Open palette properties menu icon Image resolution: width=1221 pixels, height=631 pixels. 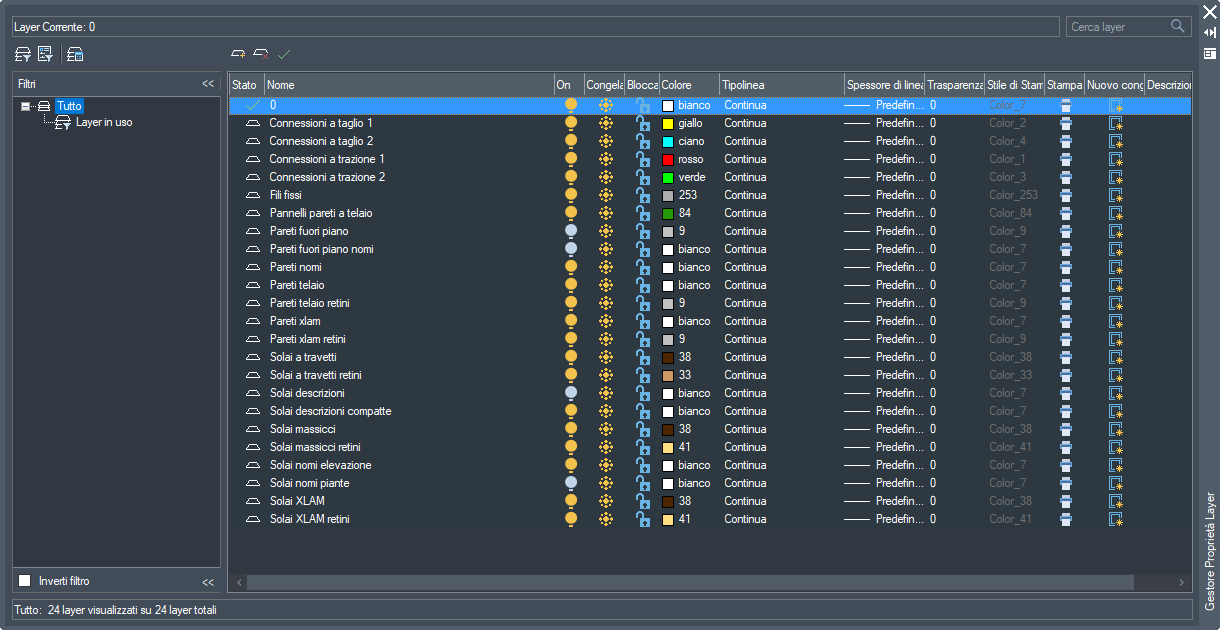(x=1209, y=53)
